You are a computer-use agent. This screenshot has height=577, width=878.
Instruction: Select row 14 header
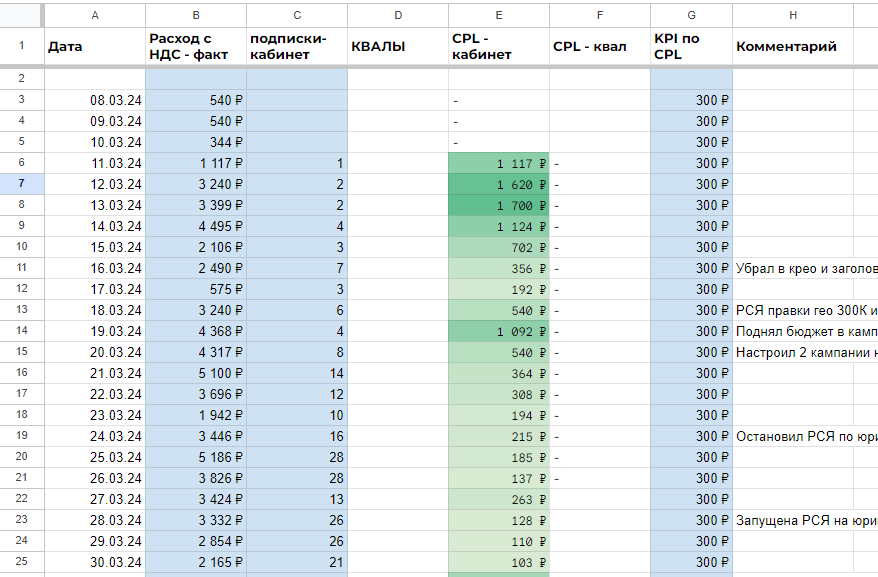coord(22,331)
